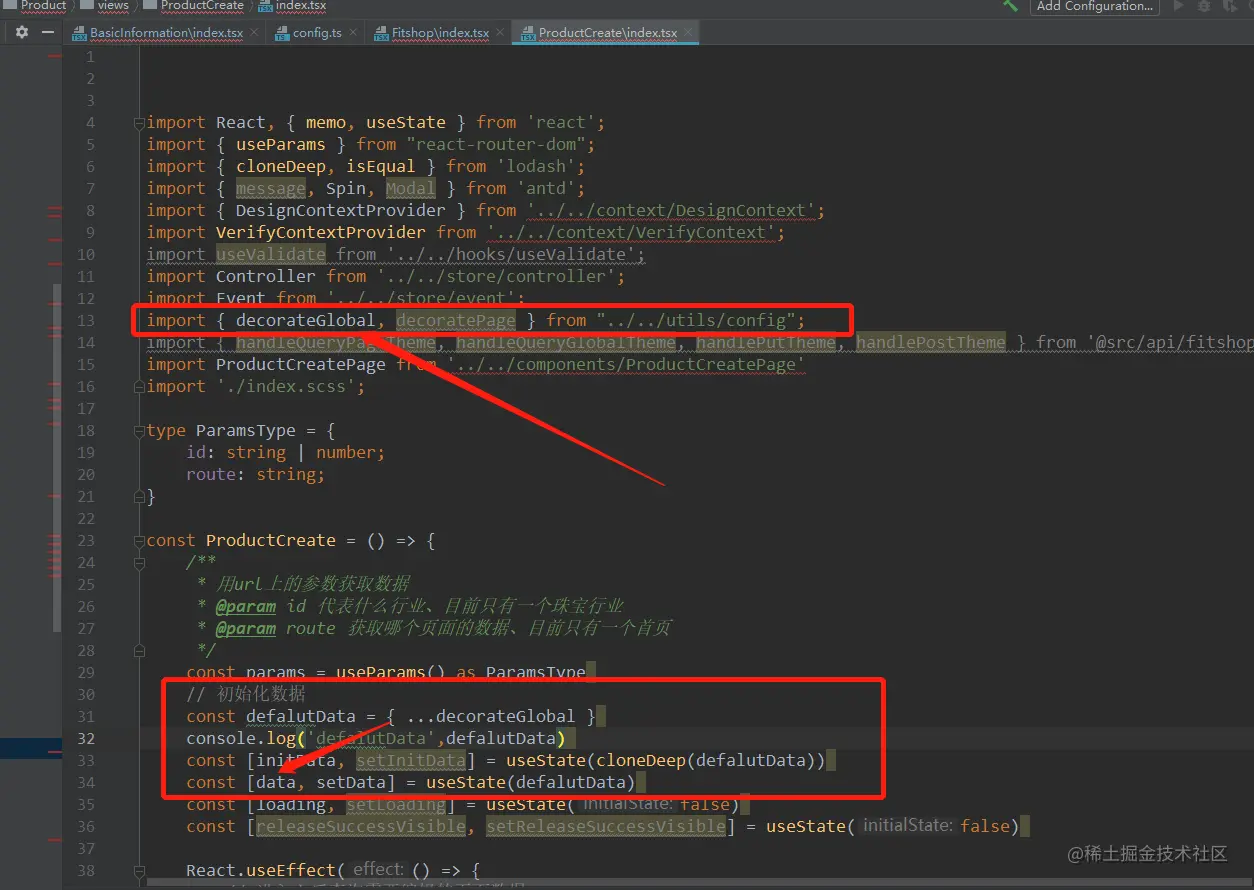This screenshot has height=890, width=1254.
Task: Click the Debug bug icon
Action: [x=1204, y=6]
